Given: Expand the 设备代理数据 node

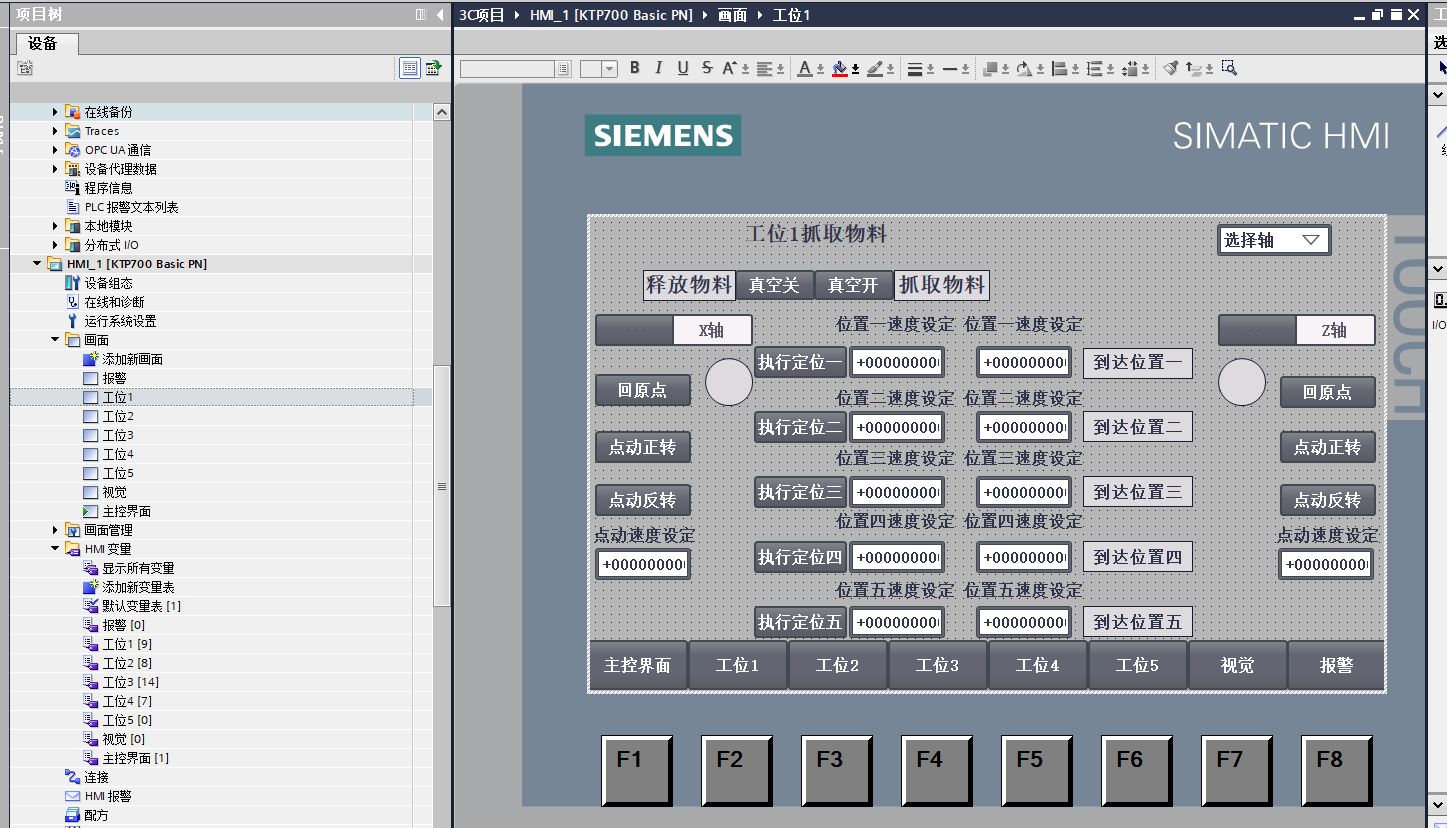Looking at the screenshot, I should tap(56, 169).
